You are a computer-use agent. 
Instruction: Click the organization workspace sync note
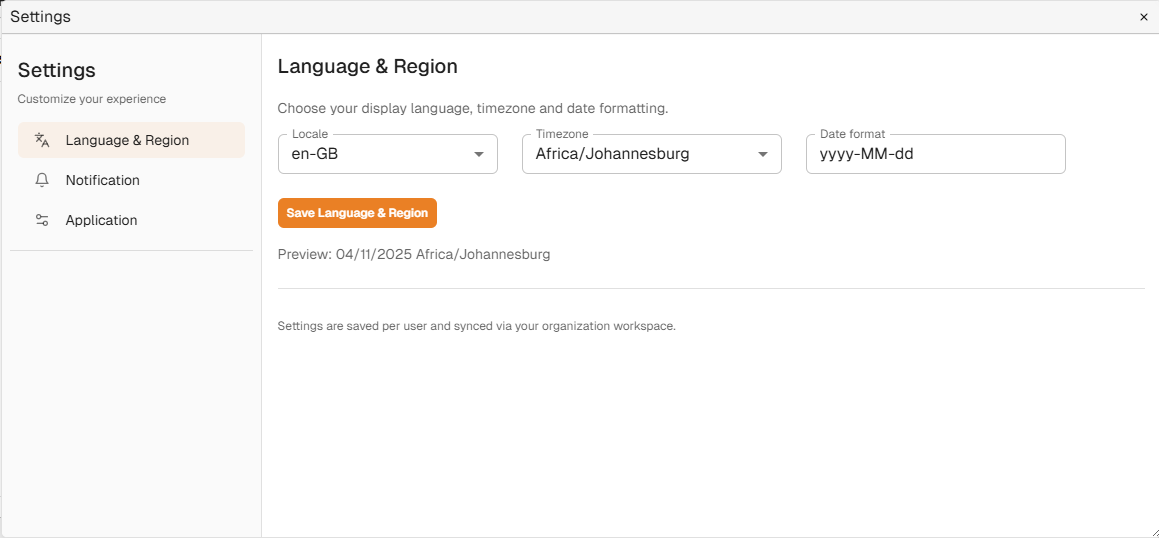point(476,326)
